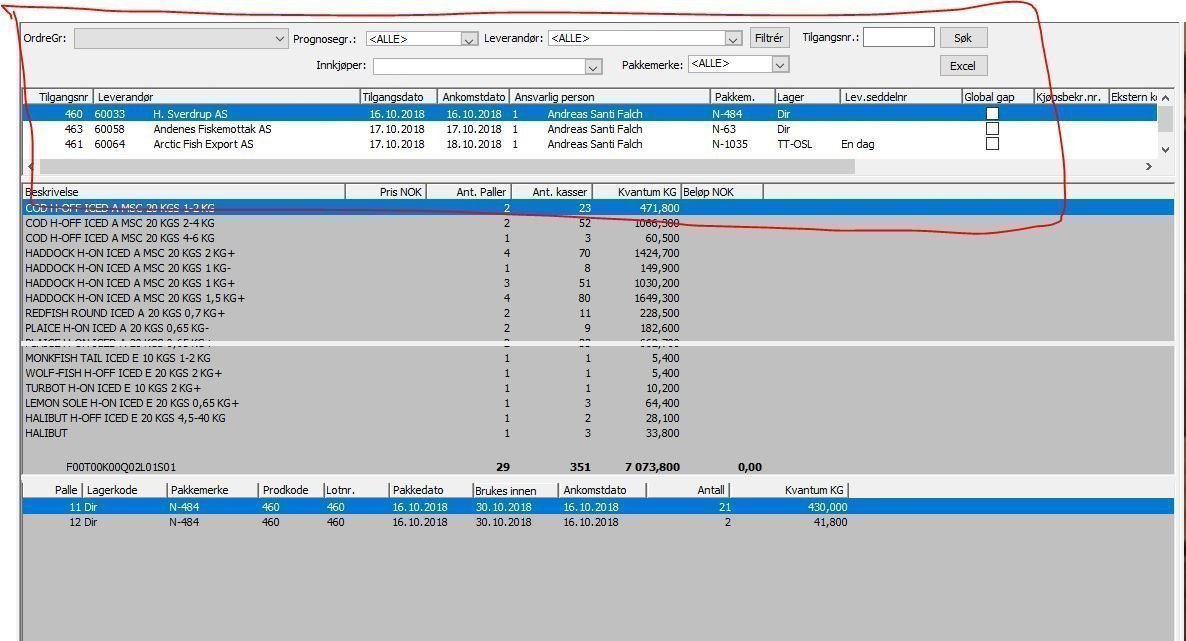Select HALIBUT H-OFF ICED E 20 KGS 4,5-40 KG
Screen dimensions: 1186x641
[x=598, y=419]
